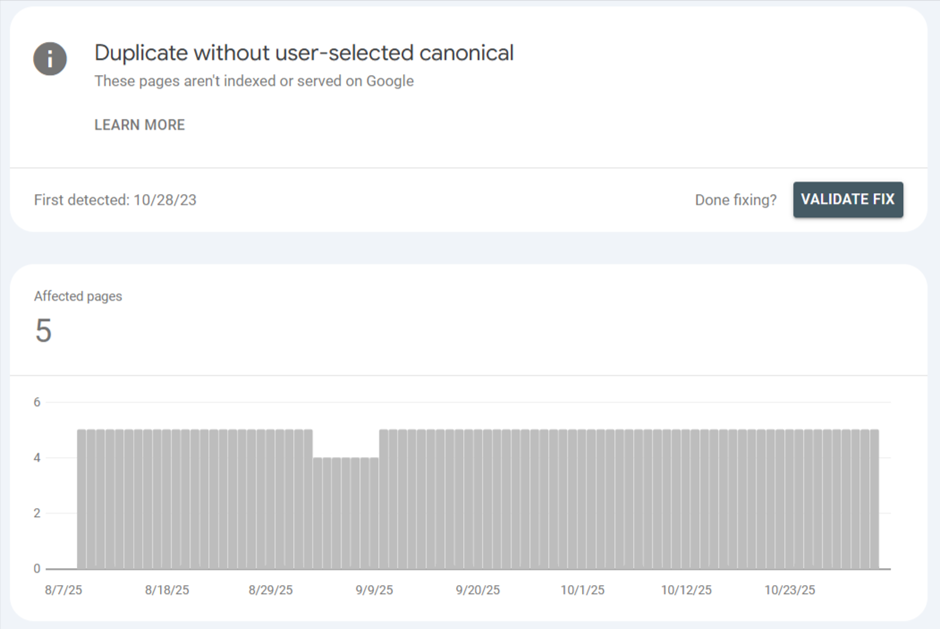
Task: Open the LEARN MORE link
Action: [139, 125]
